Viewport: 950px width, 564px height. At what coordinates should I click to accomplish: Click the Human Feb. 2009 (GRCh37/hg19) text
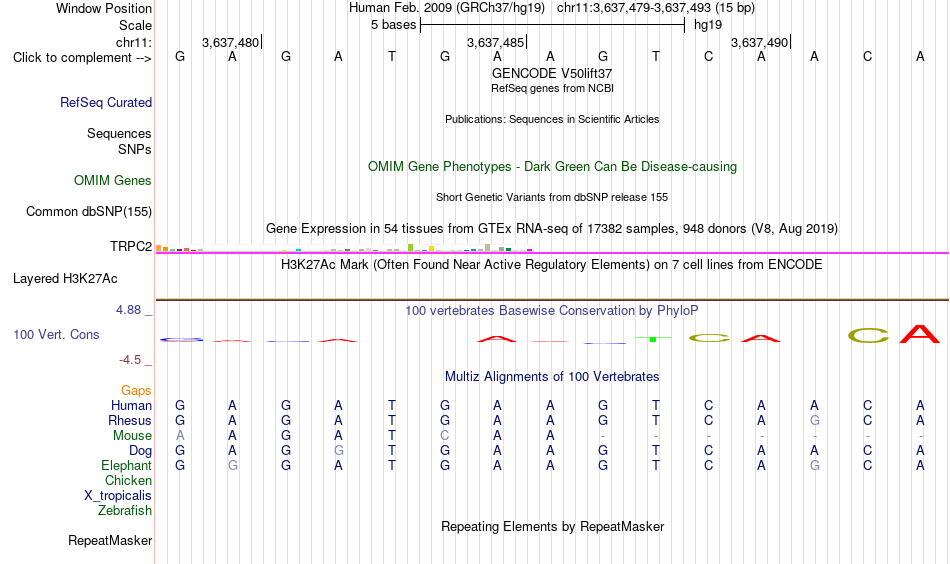(x=447, y=8)
